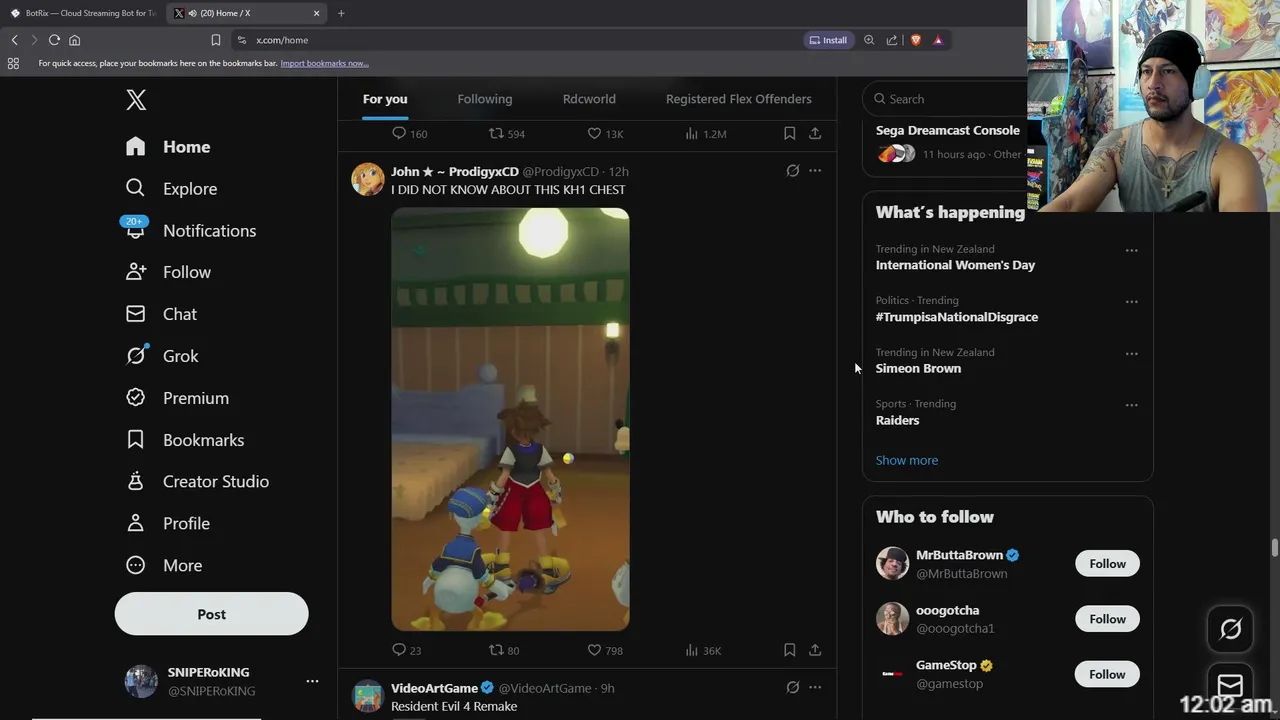Open account menu dots beside SNIPERoKING
Screen dimensions: 1280x720
(x=312, y=681)
